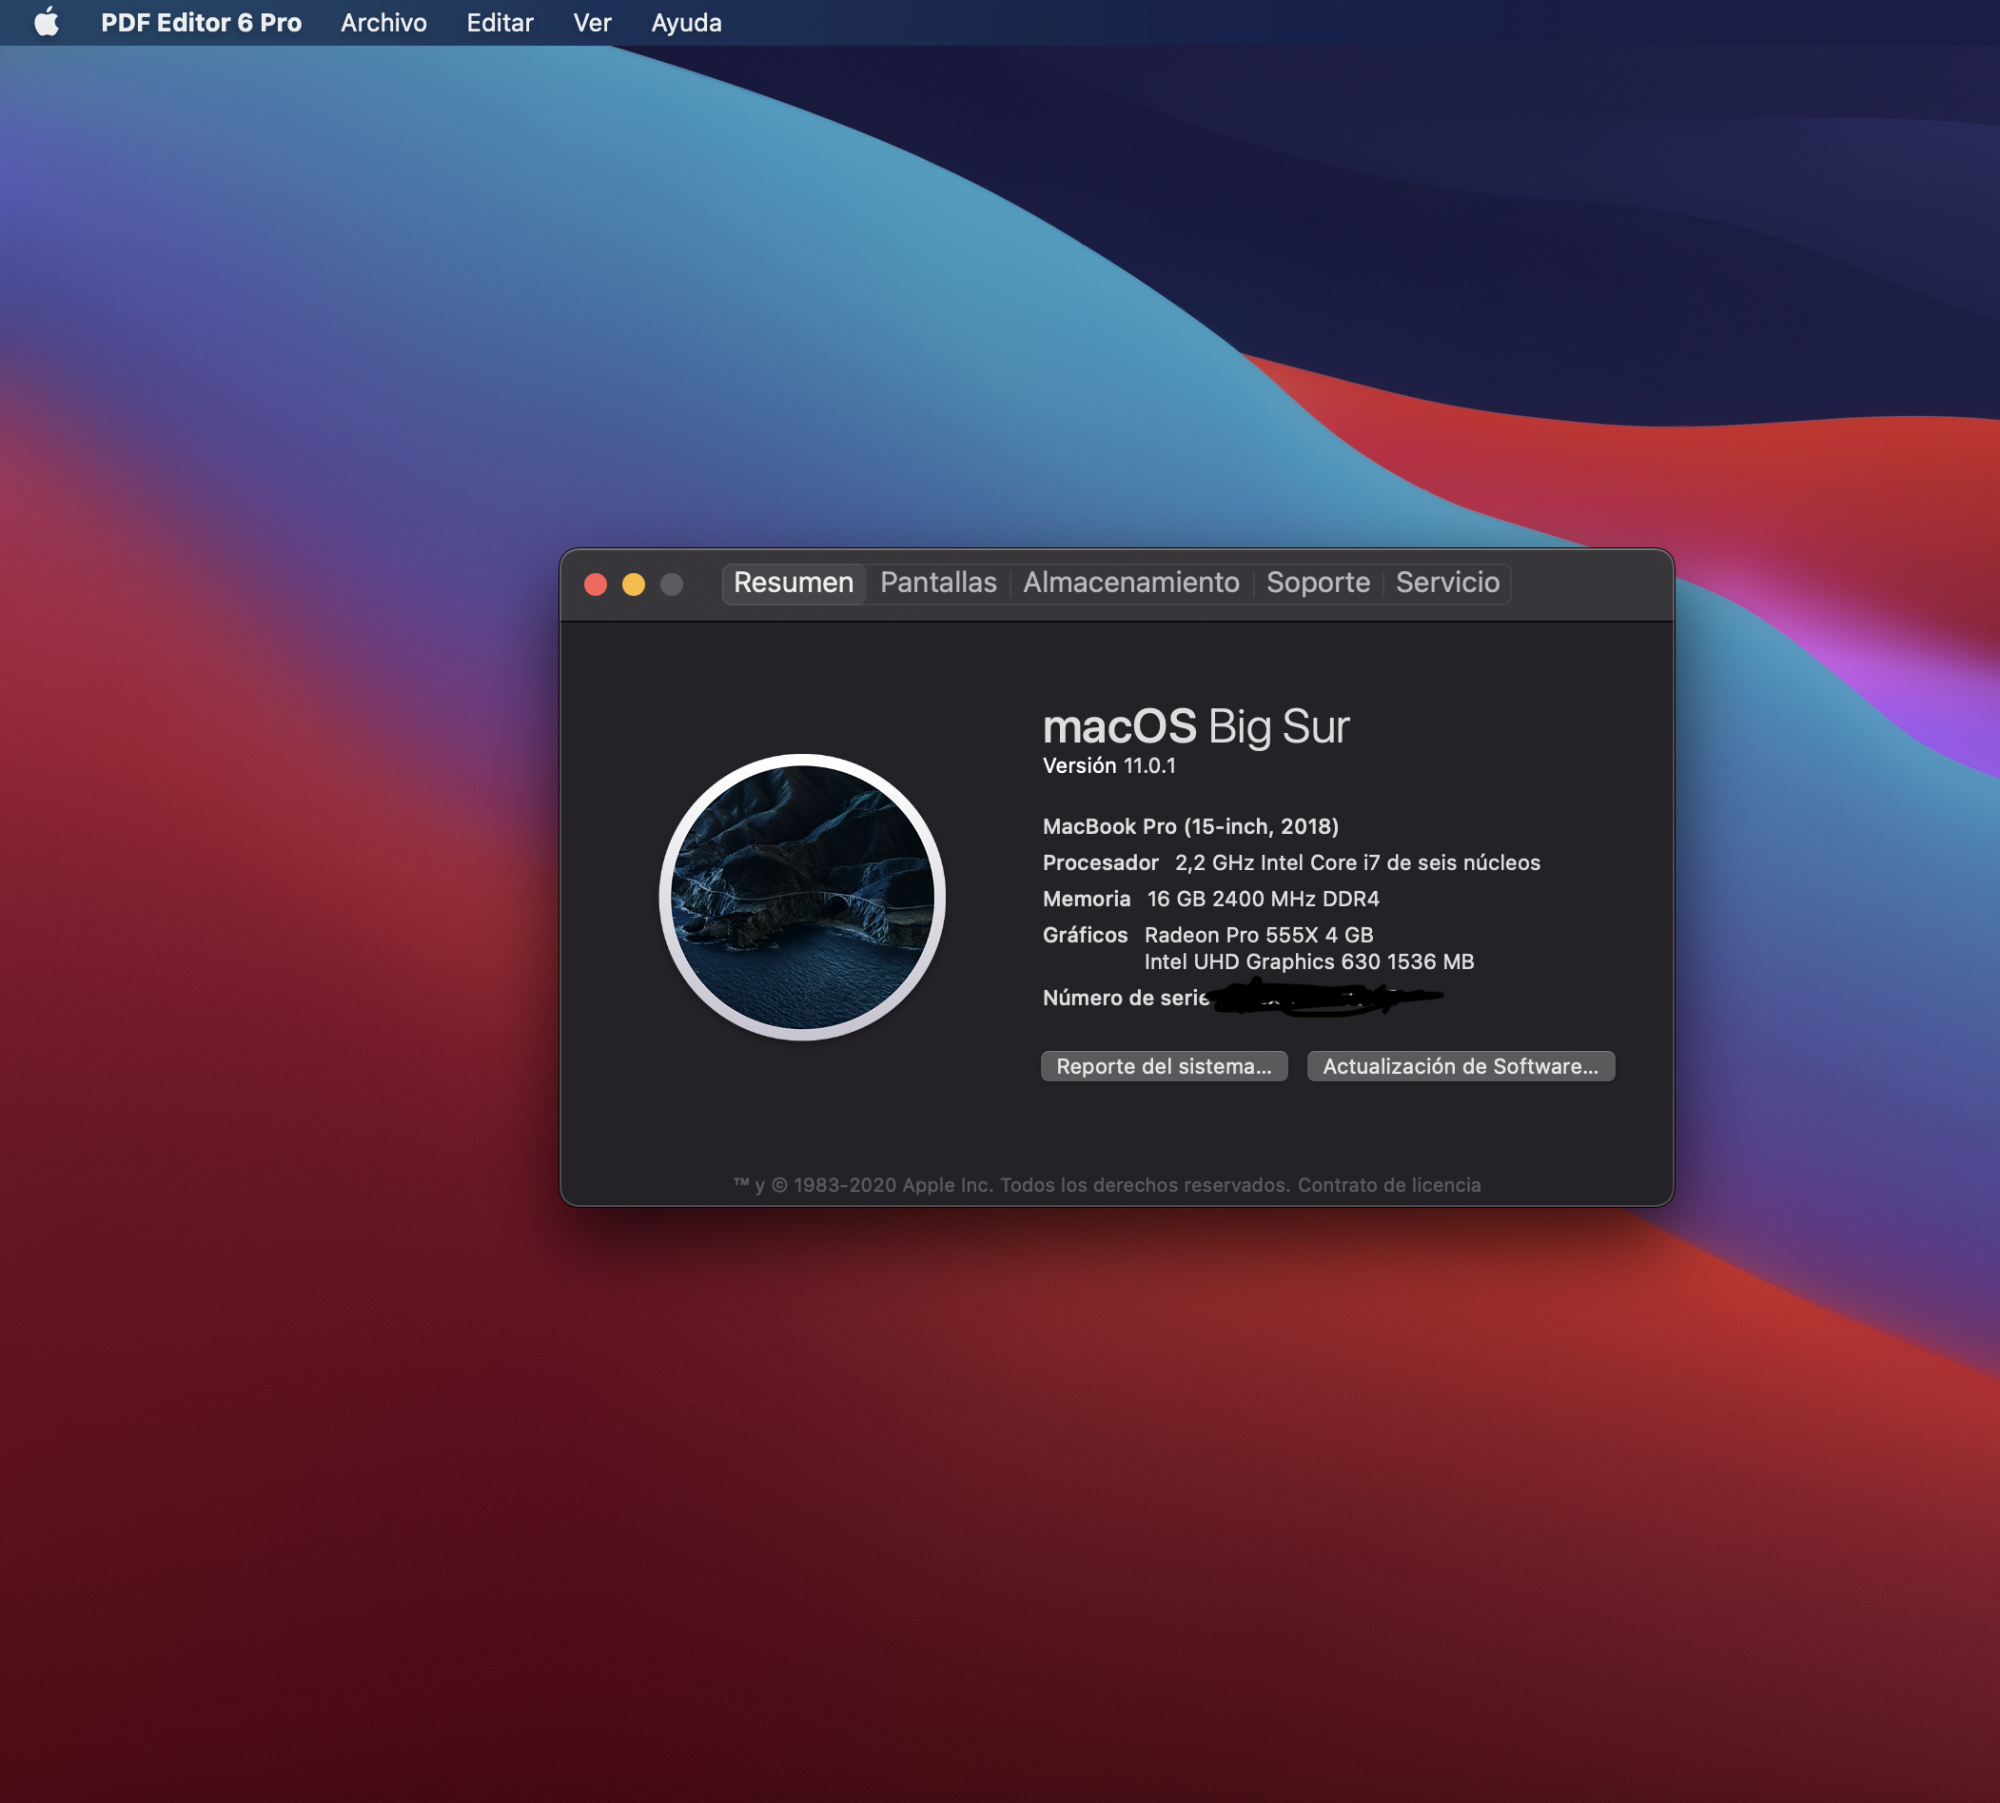Viewport: 2000px width, 1803px height.
Task: Open the PDF Editor 6 Pro menu
Action: [x=200, y=22]
